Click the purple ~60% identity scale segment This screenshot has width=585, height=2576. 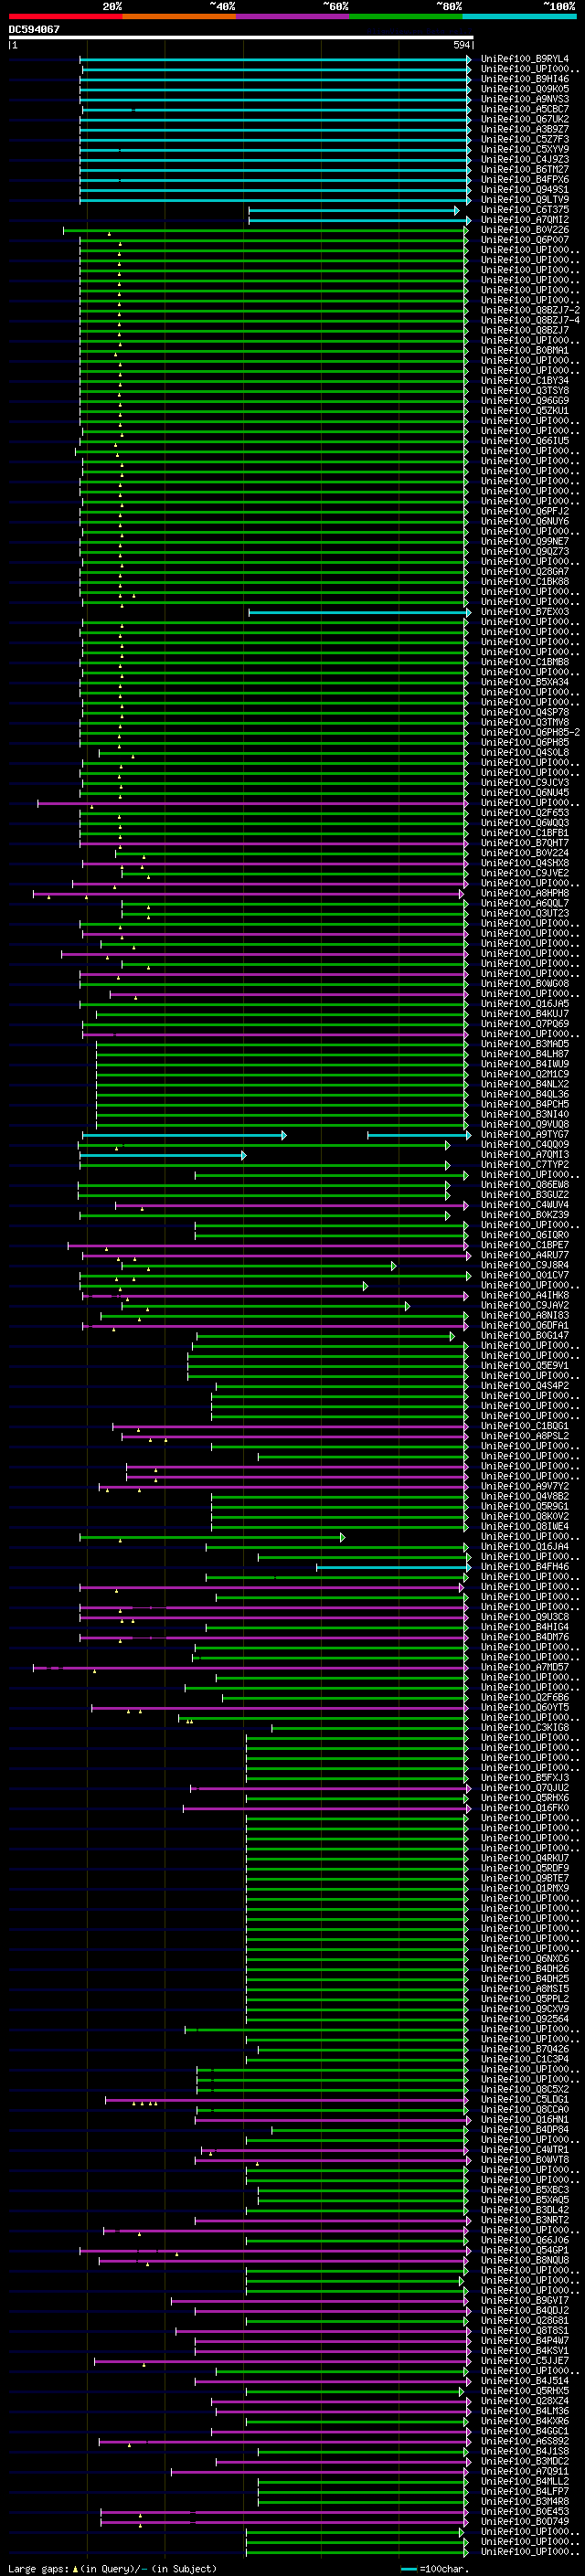click(293, 16)
